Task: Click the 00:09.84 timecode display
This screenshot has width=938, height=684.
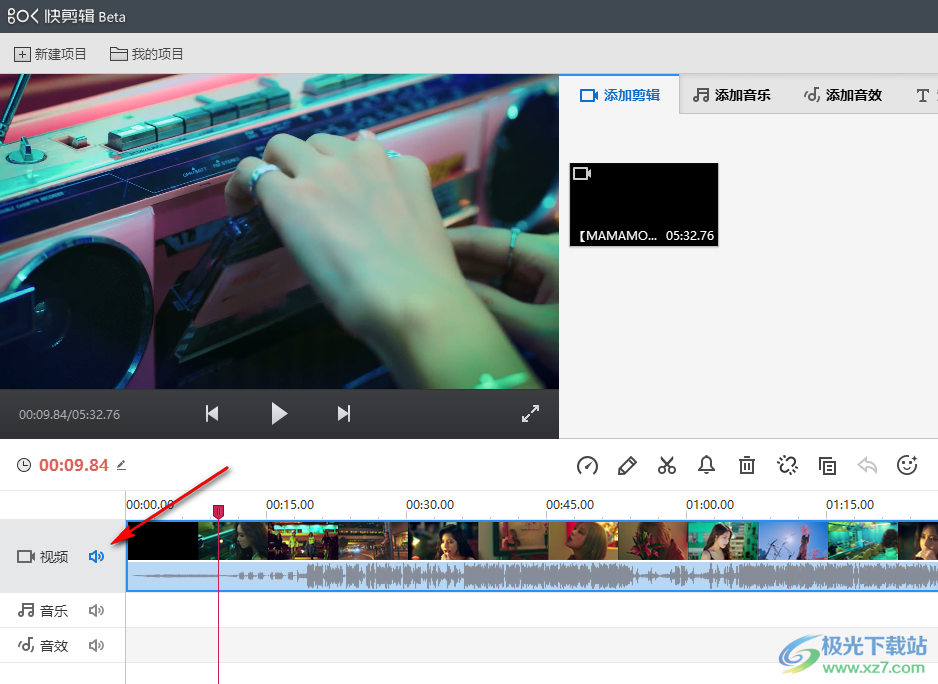Action: [x=74, y=466]
